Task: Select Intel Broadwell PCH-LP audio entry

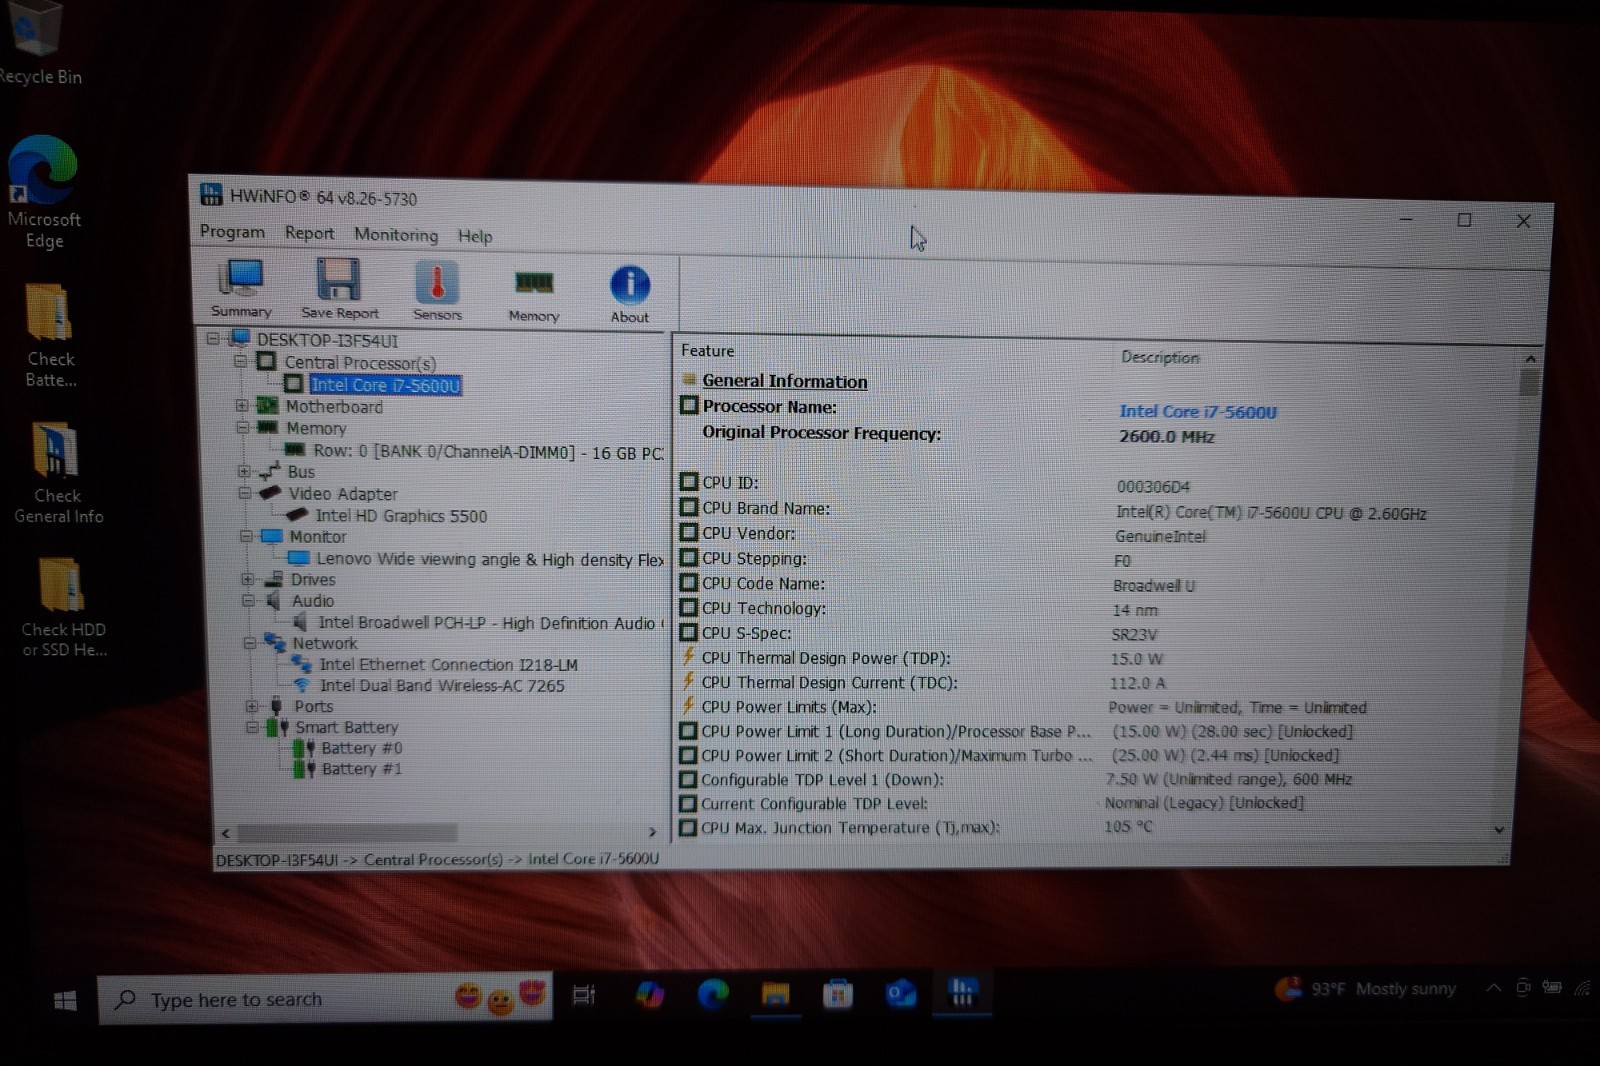Action: coord(489,623)
